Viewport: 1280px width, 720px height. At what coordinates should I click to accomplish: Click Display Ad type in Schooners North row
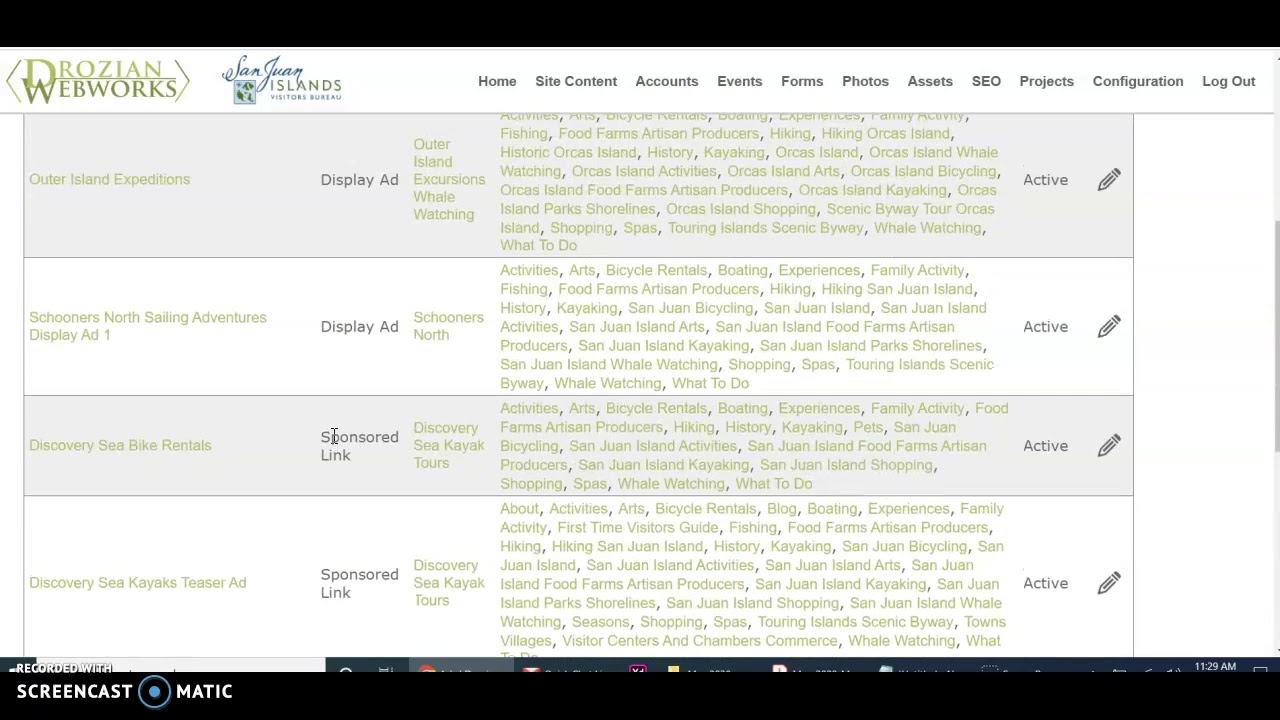[359, 327]
